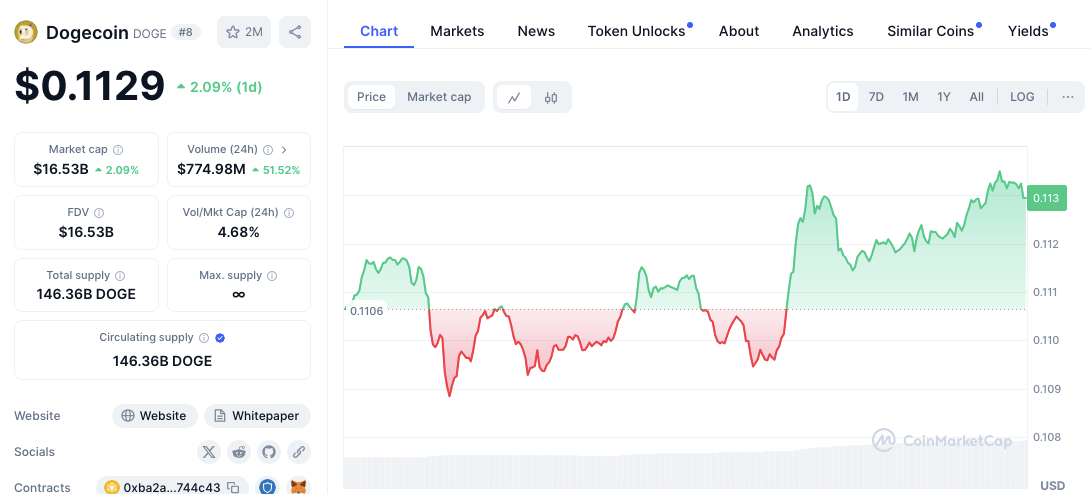Switch chart to candlestick view icon
Image resolution: width=1091 pixels, height=494 pixels.
(551, 97)
